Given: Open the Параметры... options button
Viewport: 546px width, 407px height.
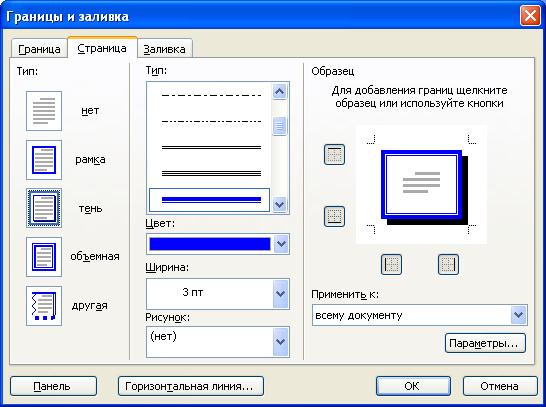Looking at the screenshot, I should tap(485, 343).
